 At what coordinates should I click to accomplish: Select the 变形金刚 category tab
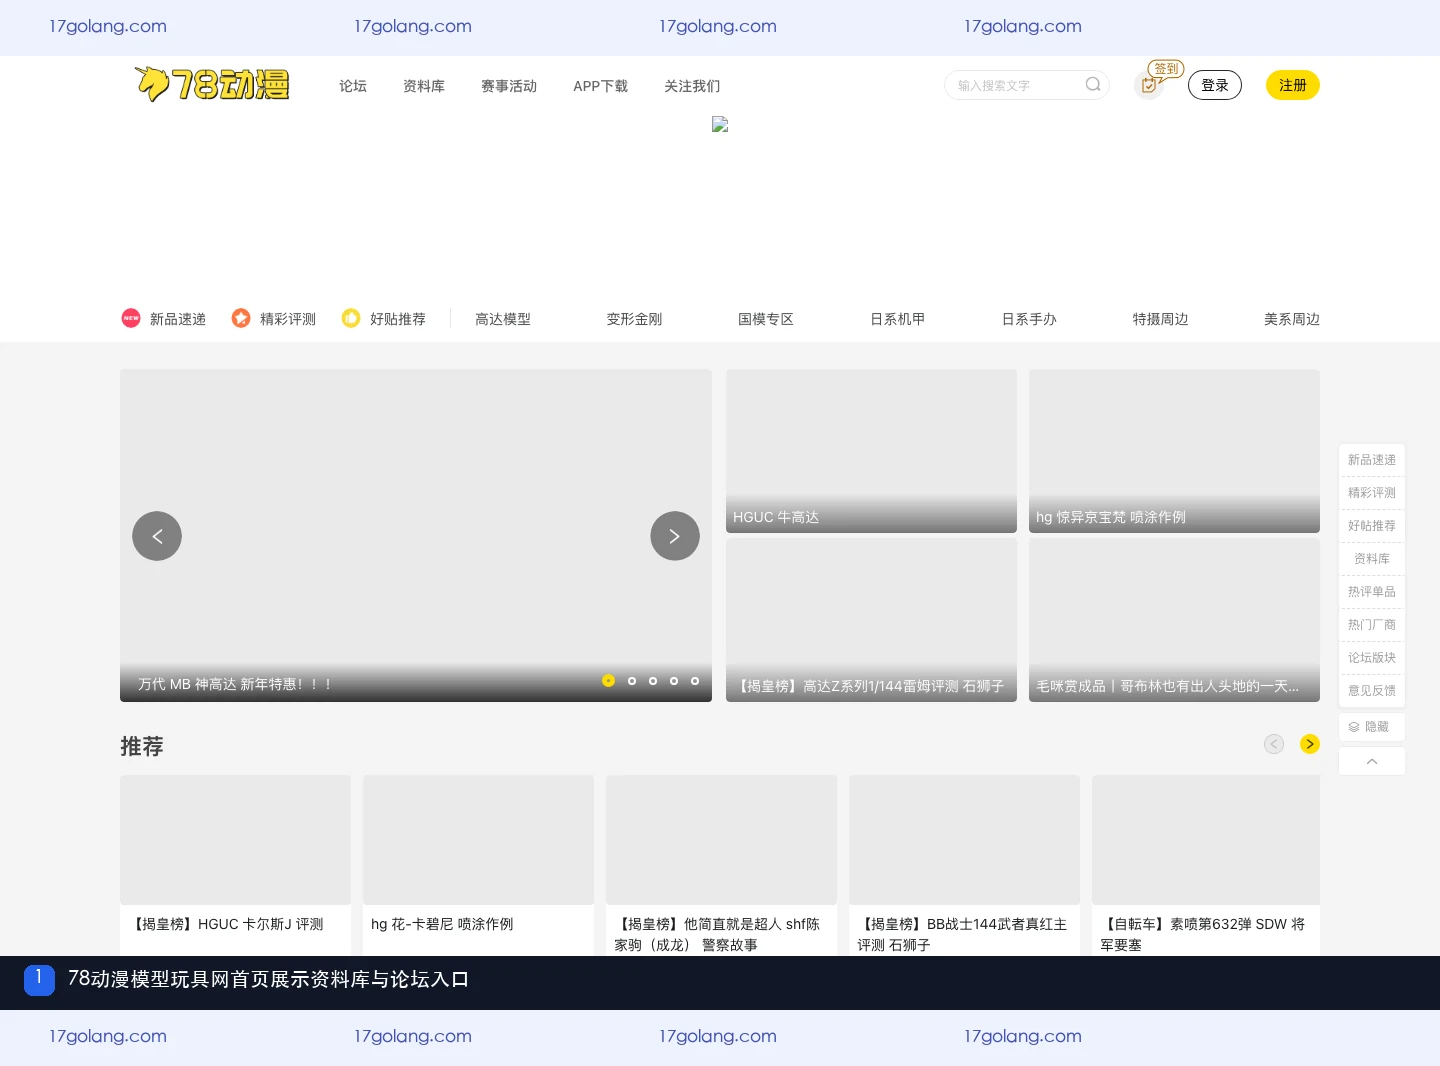click(634, 319)
